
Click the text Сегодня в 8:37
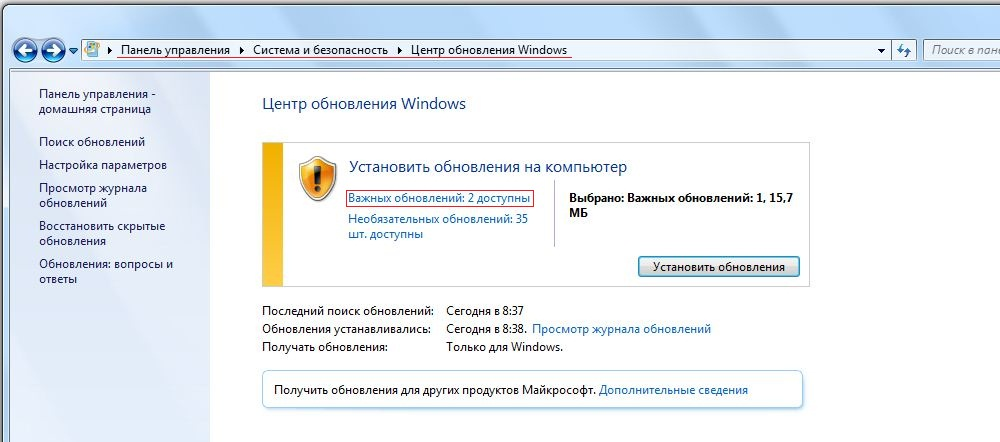[485, 311]
